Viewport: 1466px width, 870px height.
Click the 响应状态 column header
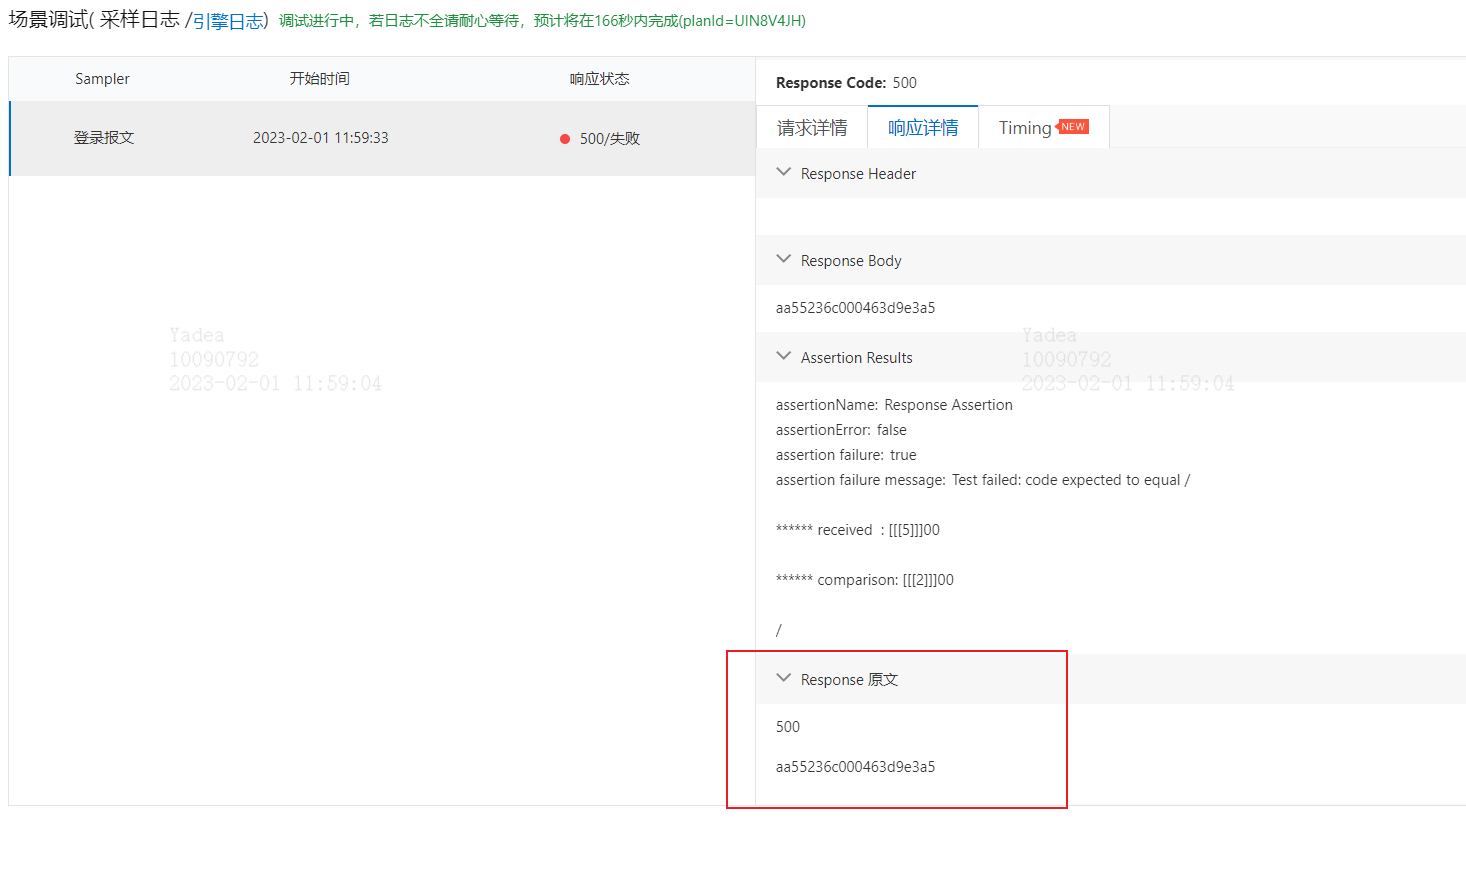(x=600, y=79)
